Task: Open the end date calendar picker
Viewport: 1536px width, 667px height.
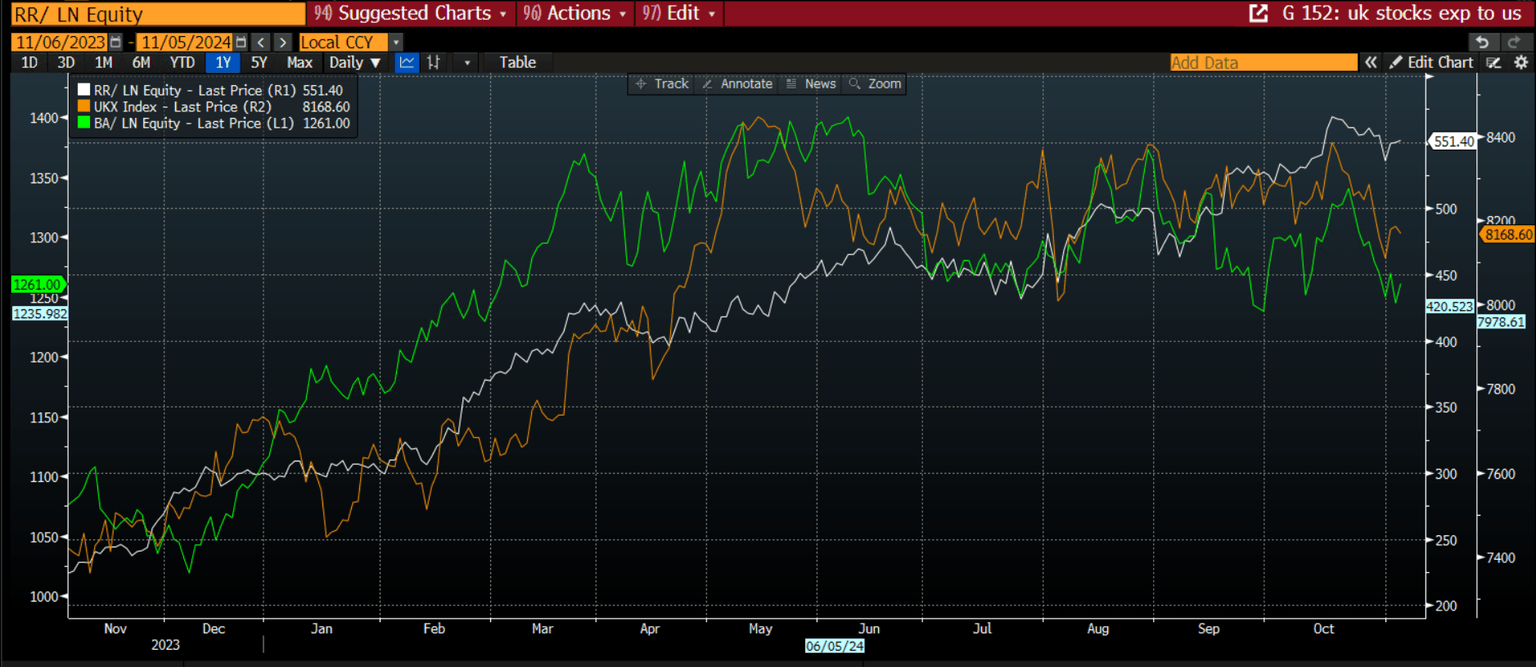Action: [239, 42]
